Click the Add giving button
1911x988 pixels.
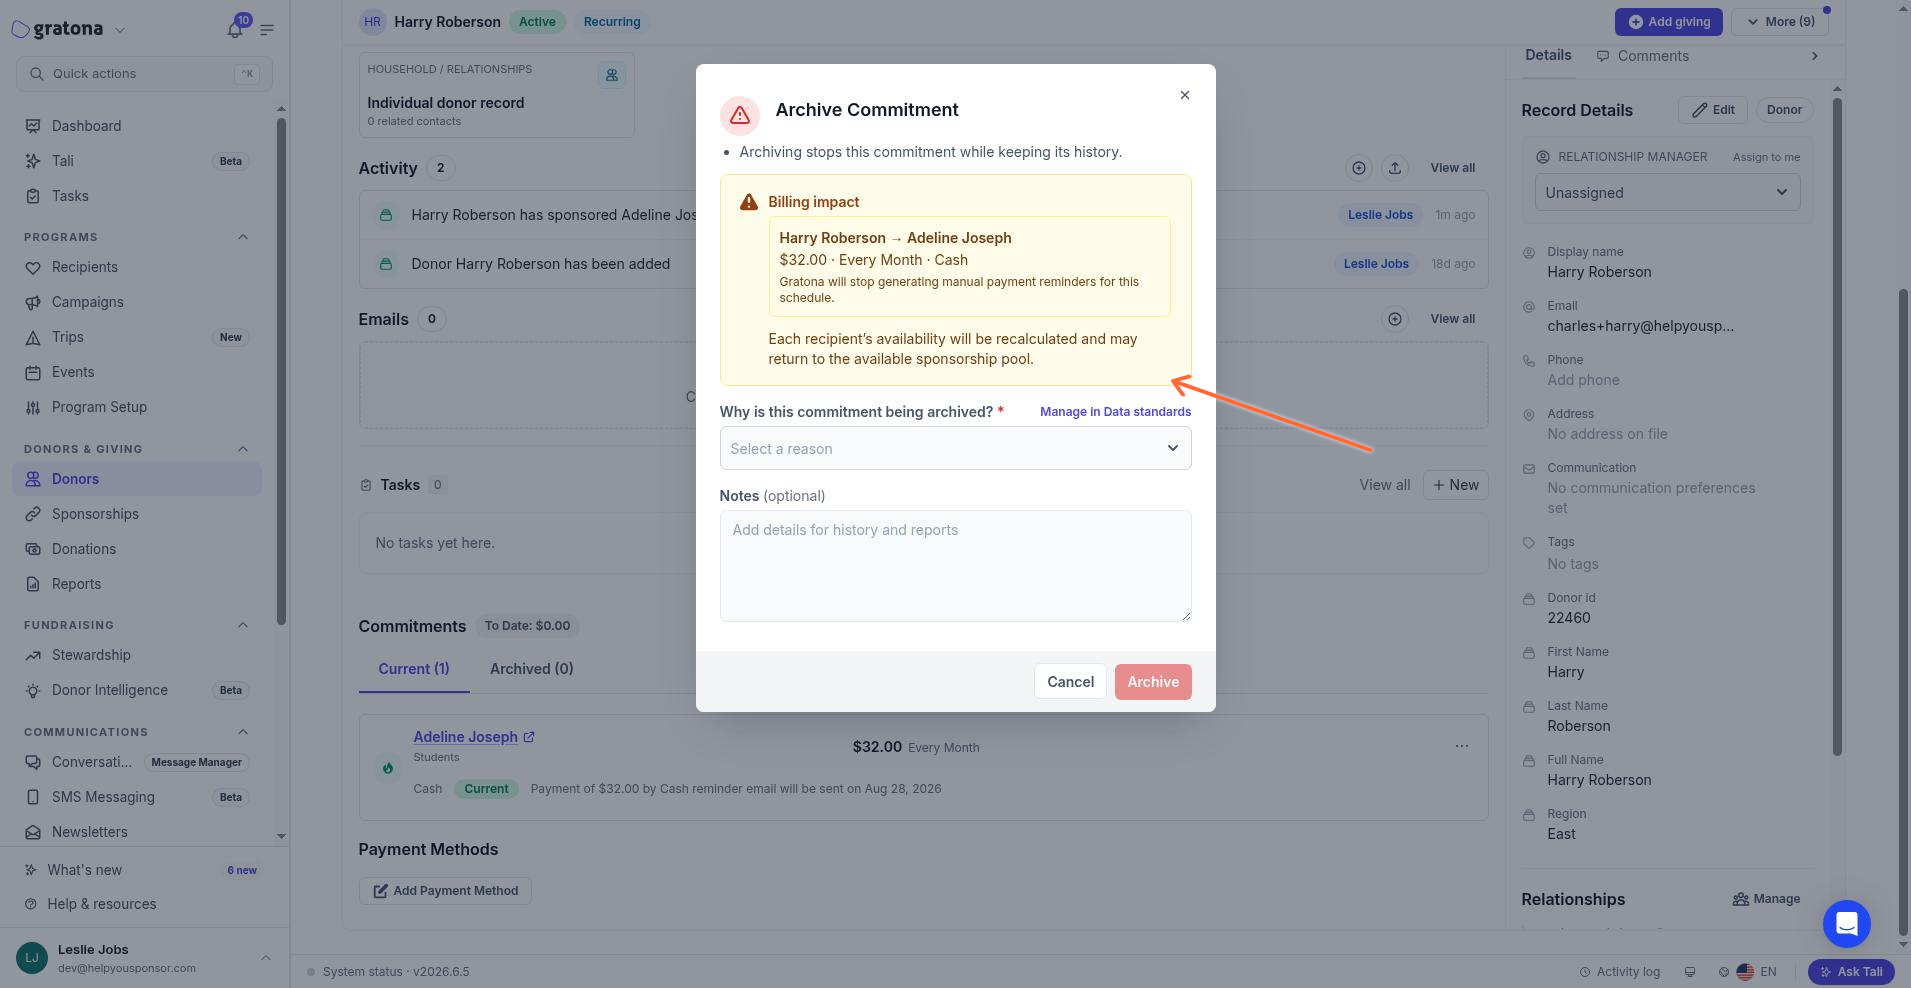[1668, 21]
